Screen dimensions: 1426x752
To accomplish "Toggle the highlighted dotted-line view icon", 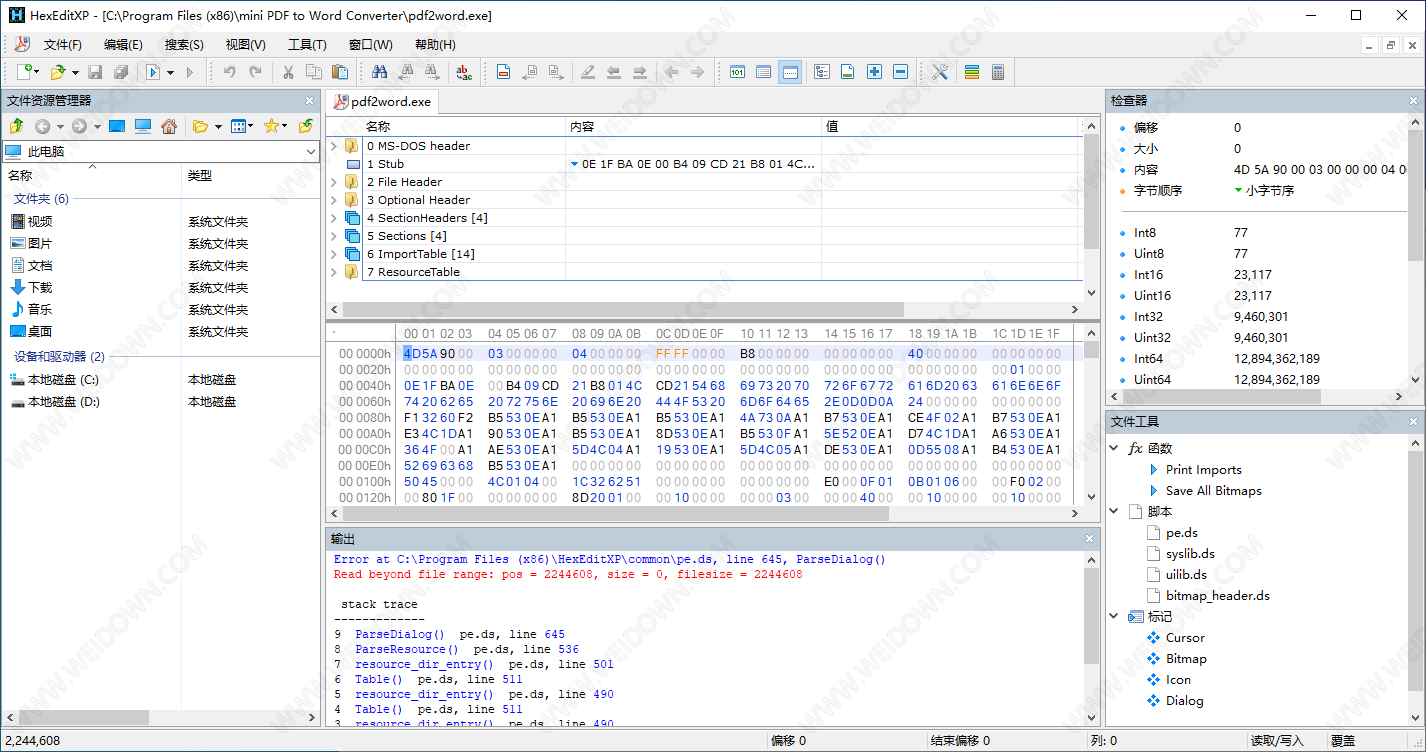I will [x=790, y=72].
